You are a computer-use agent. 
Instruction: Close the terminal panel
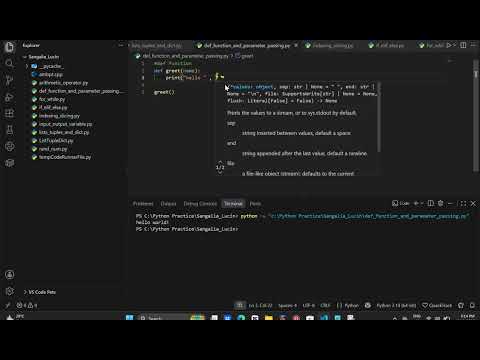click(x=473, y=203)
